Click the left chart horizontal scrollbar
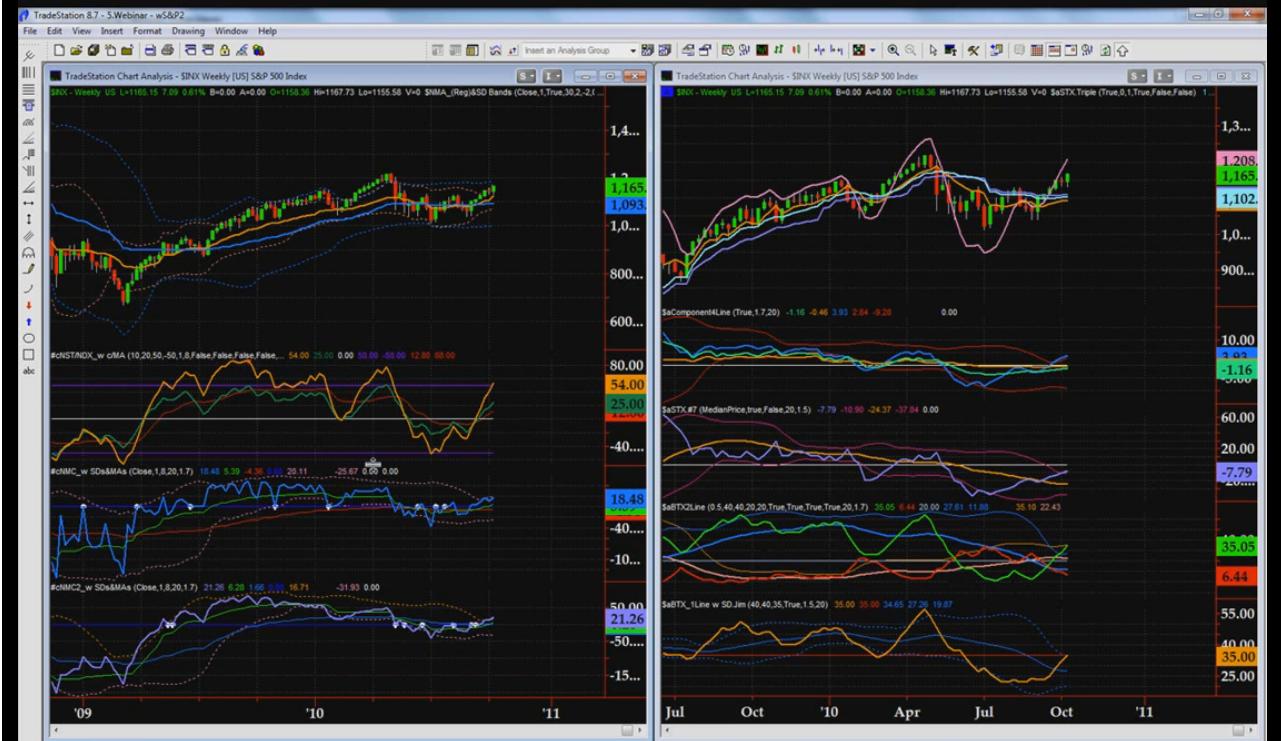Screen dimensions: 1281x741 pos(330,732)
